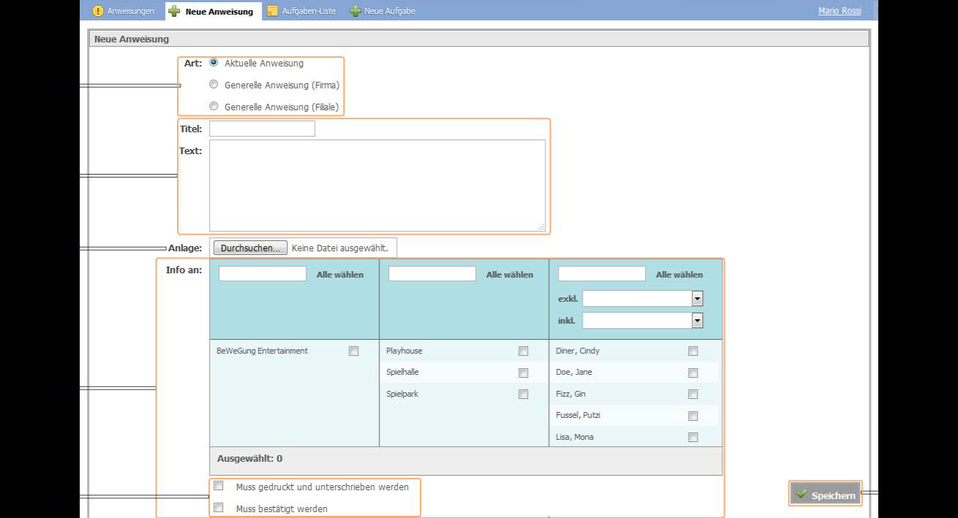The height and width of the screenshot is (518, 958).
Task: Open the Anweisungen tab
Action: 123,11
